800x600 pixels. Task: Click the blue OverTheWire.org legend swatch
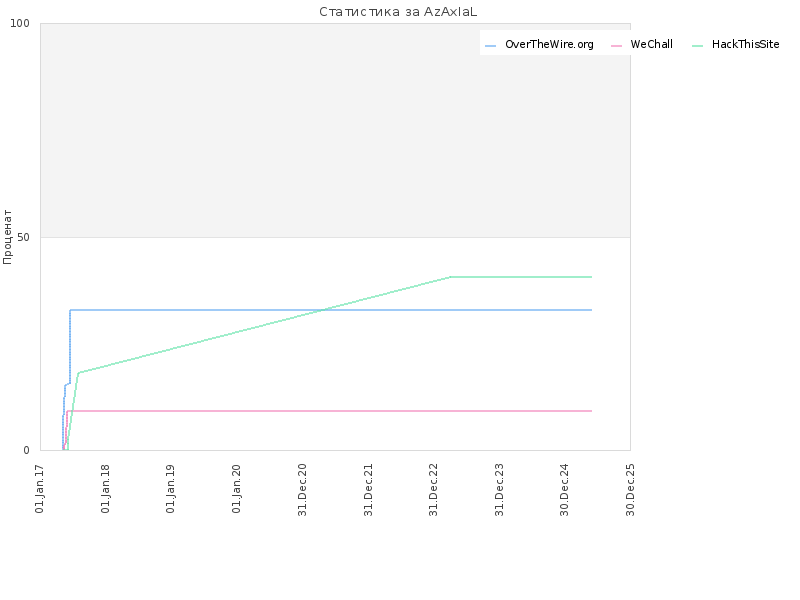pyautogui.click(x=490, y=46)
